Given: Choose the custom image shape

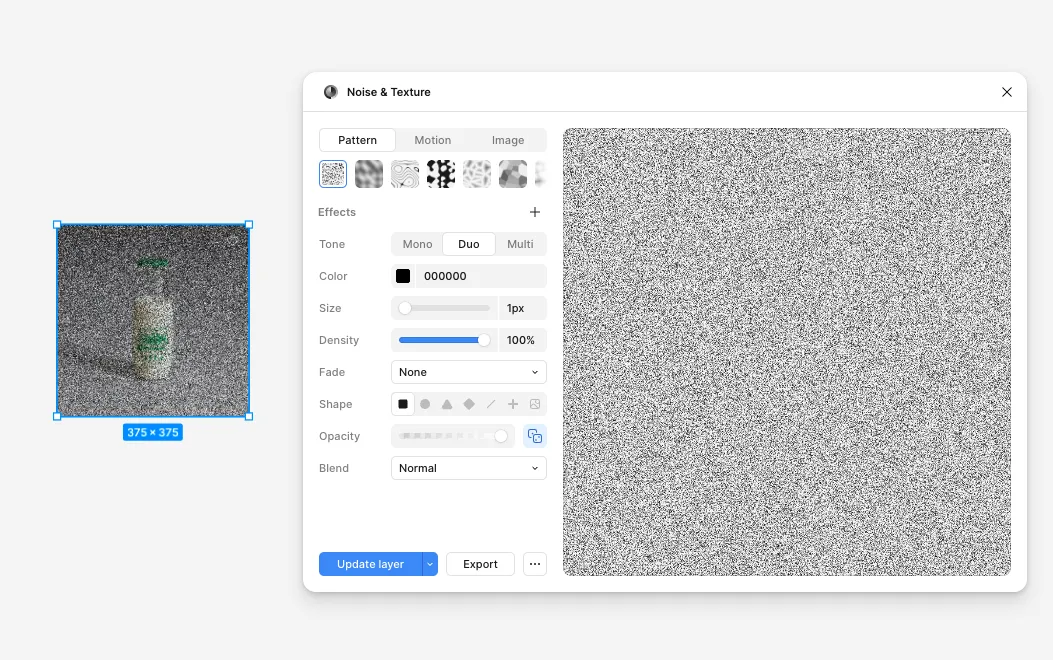Looking at the screenshot, I should pos(535,404).
